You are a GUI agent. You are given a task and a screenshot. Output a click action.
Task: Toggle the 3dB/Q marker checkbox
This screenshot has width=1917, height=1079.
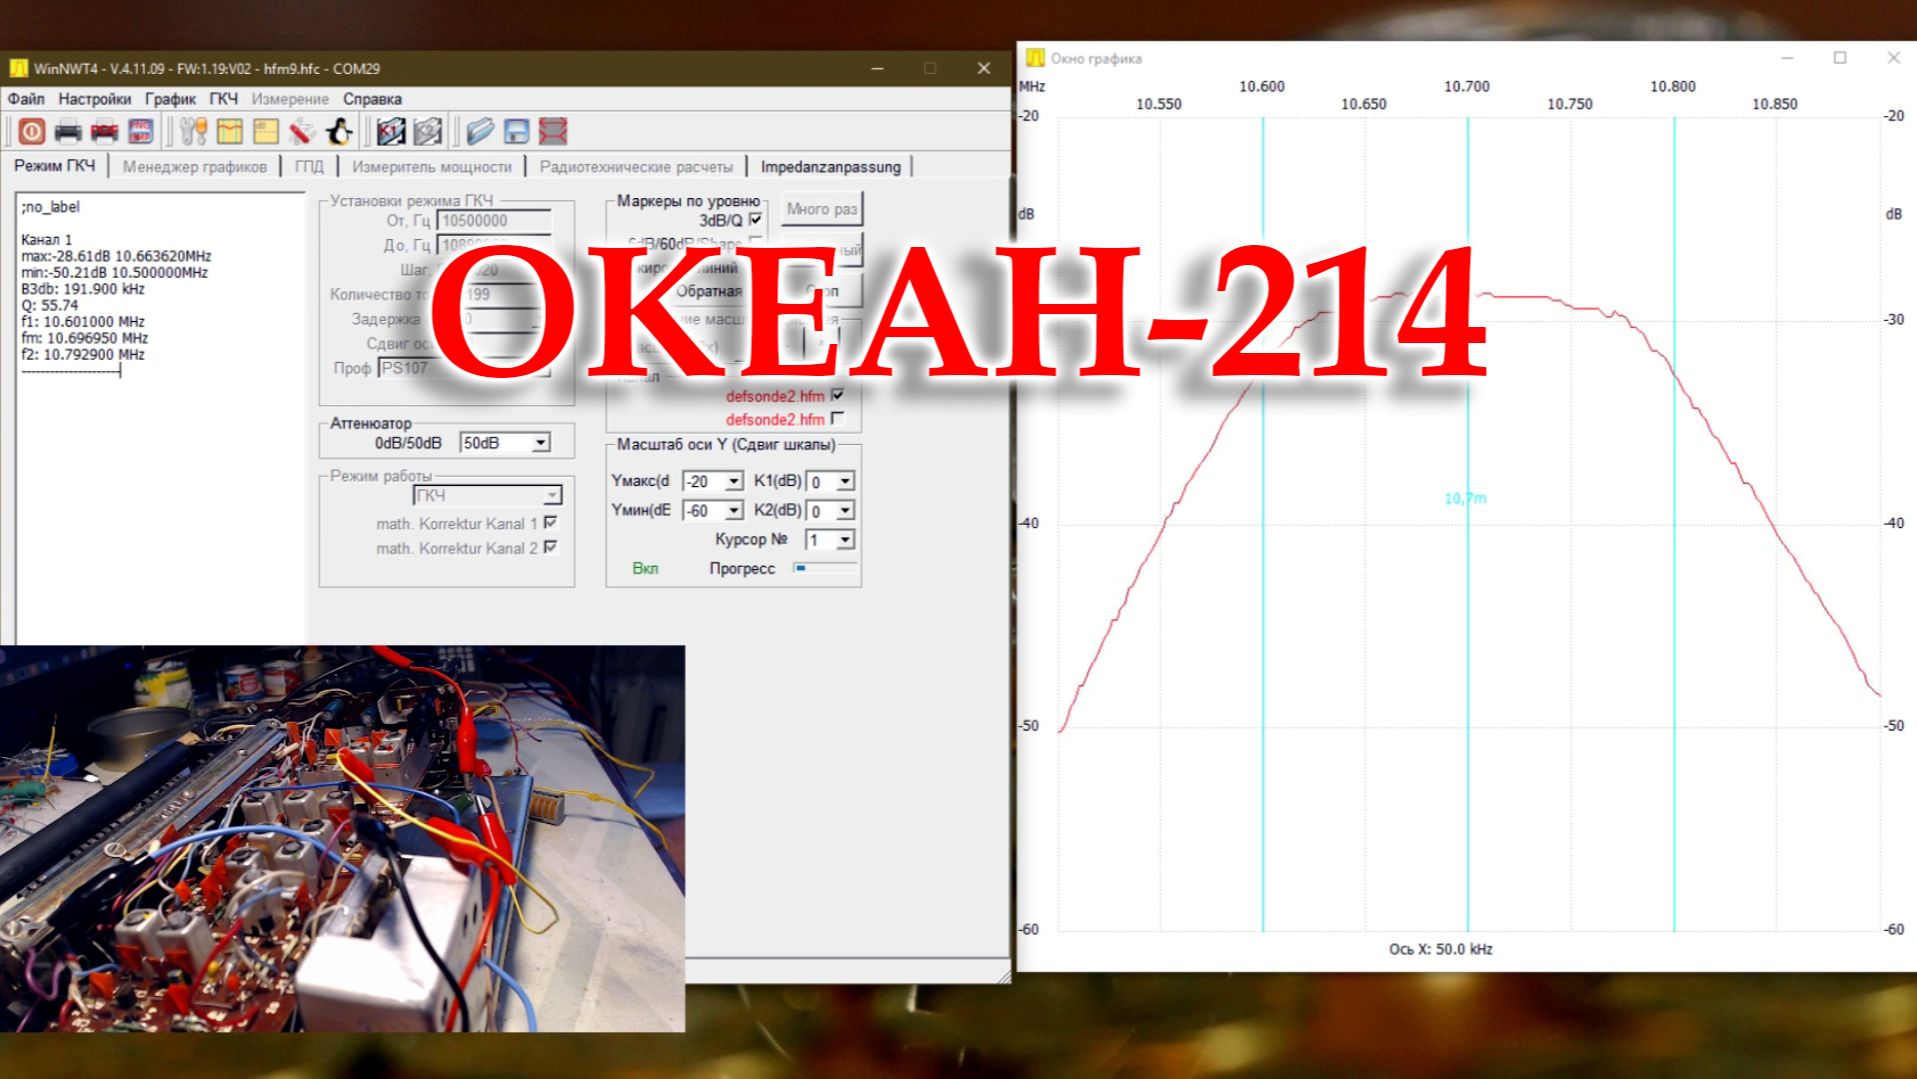pos(756,219)
